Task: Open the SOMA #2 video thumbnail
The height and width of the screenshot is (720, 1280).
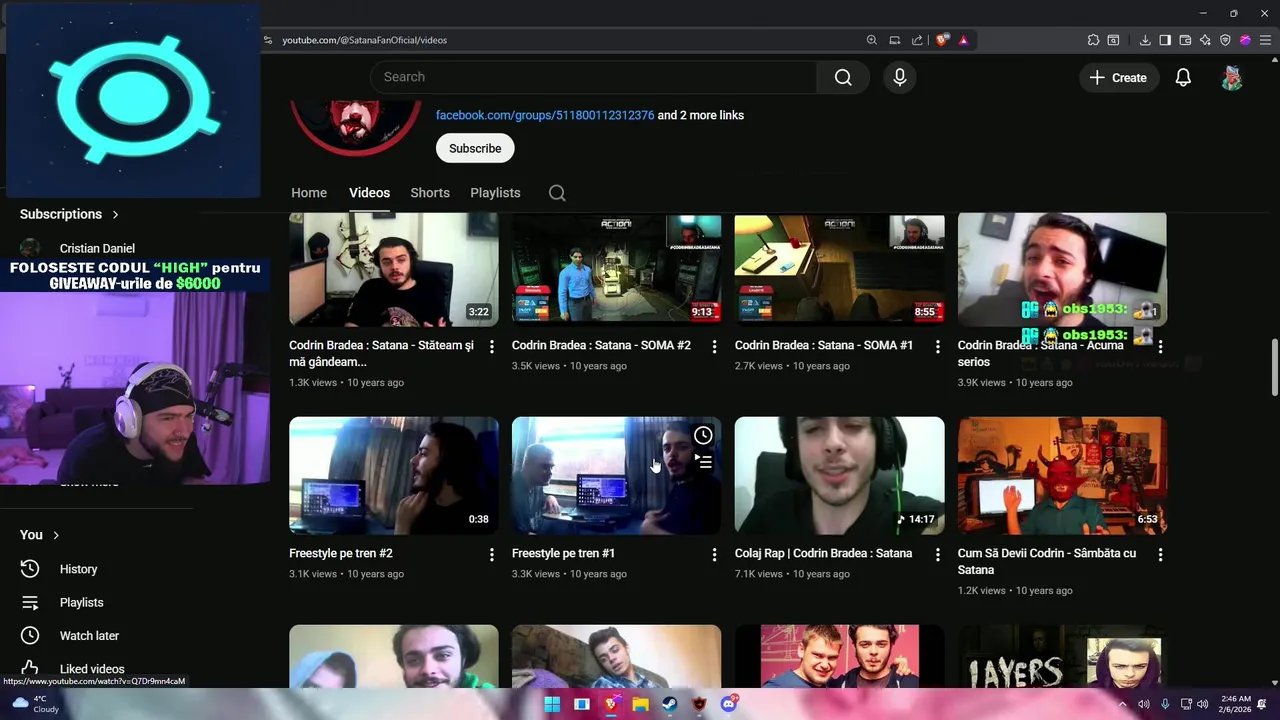Action: click(616, 269)
